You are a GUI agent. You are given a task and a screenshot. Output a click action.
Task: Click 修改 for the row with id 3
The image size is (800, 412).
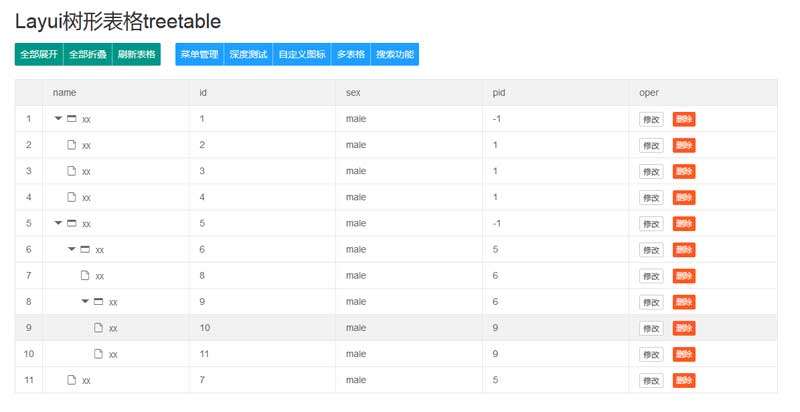pos(651,171)
